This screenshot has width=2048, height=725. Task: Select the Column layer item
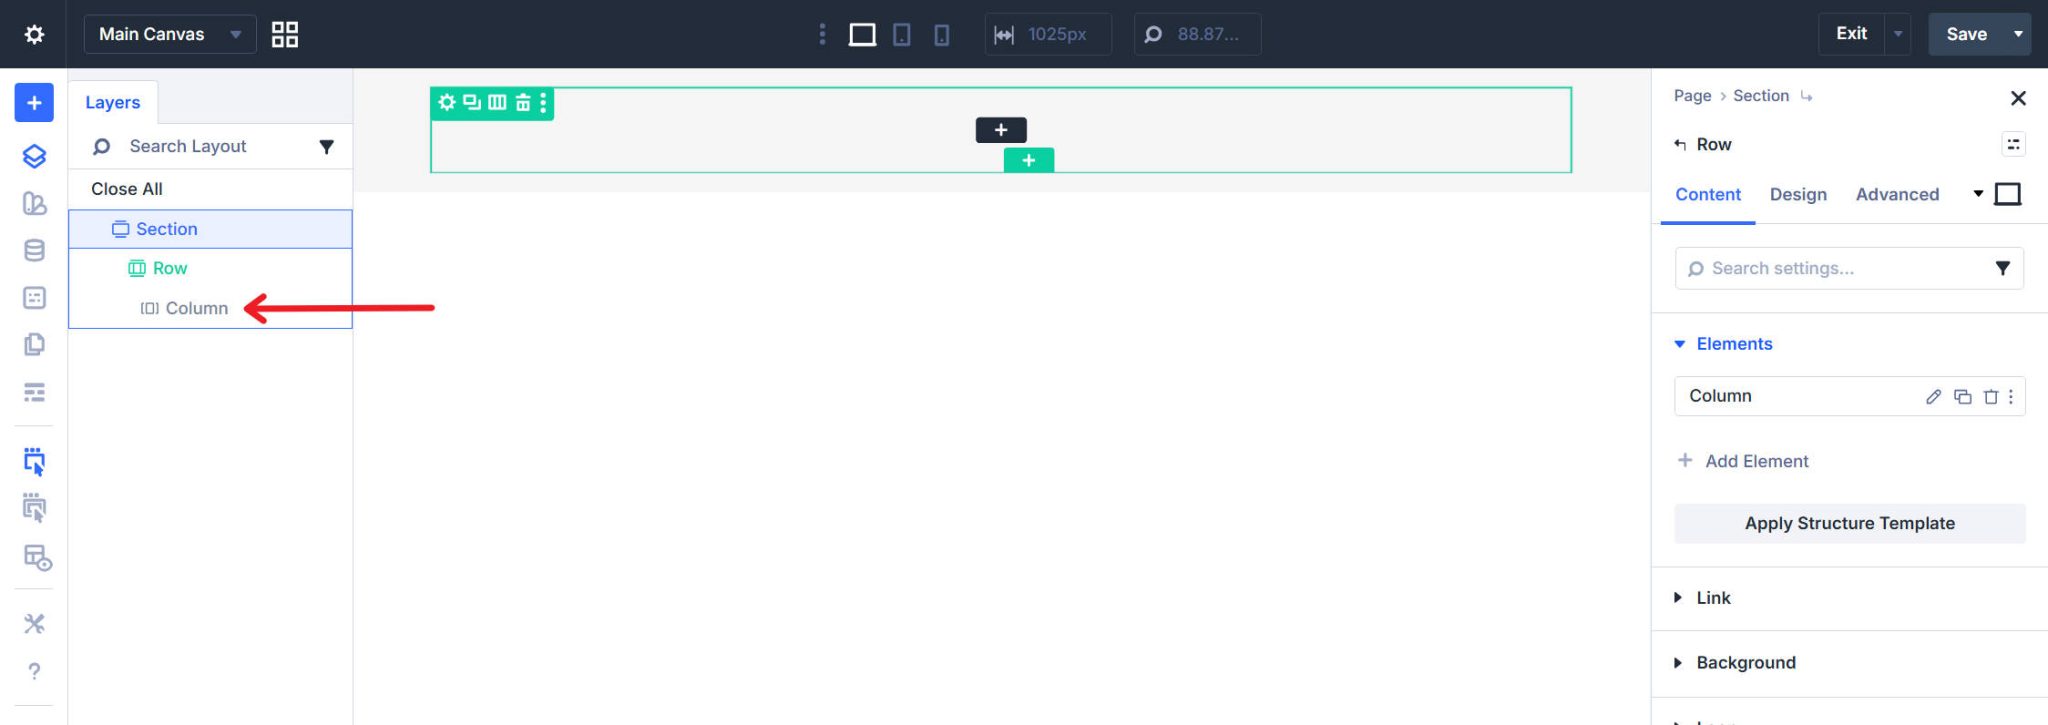pyautogui.click(x=184, y=308)
